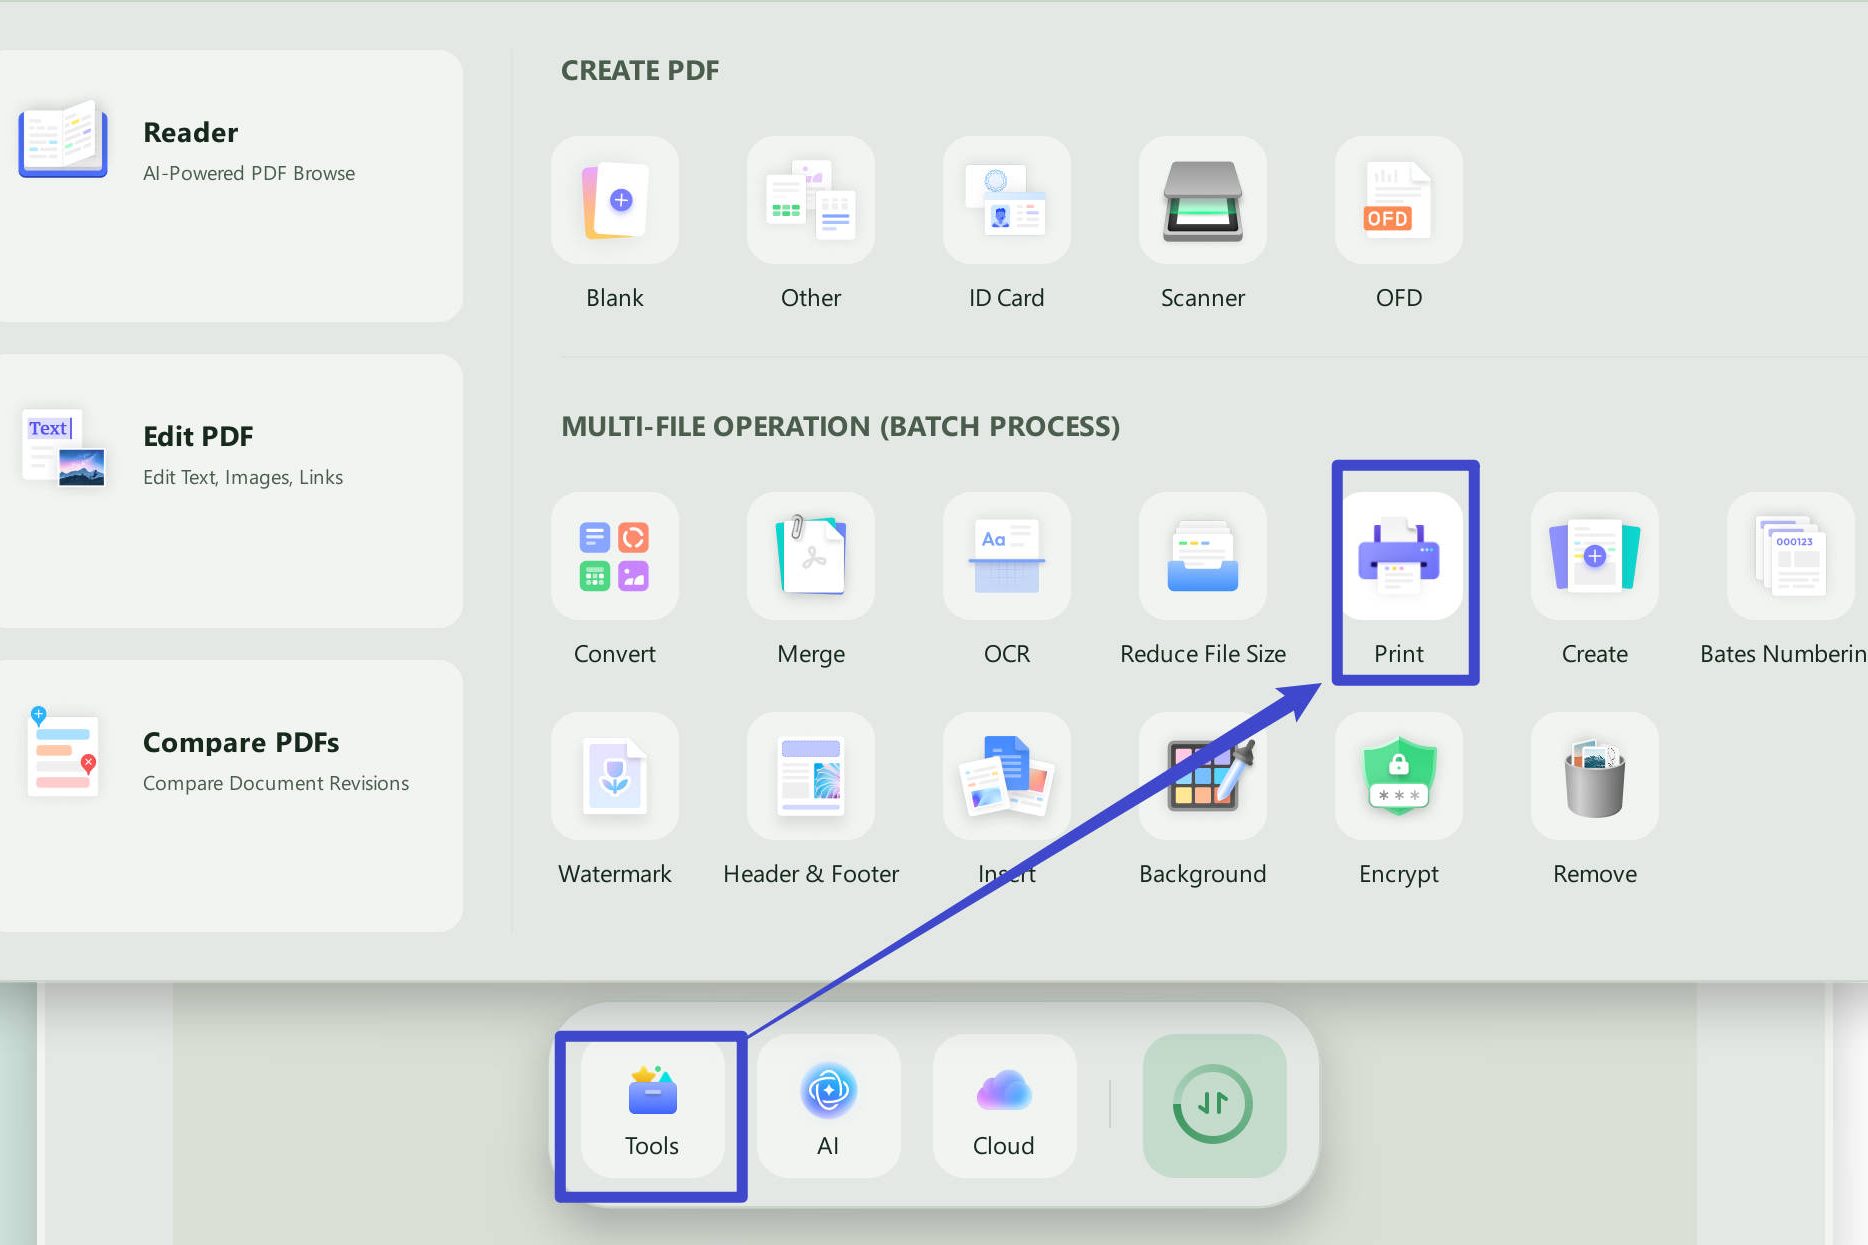The image size is (1868, 1245).
Task: Open Tools in the bottom bar
Action: click(x=652, y=1106)
